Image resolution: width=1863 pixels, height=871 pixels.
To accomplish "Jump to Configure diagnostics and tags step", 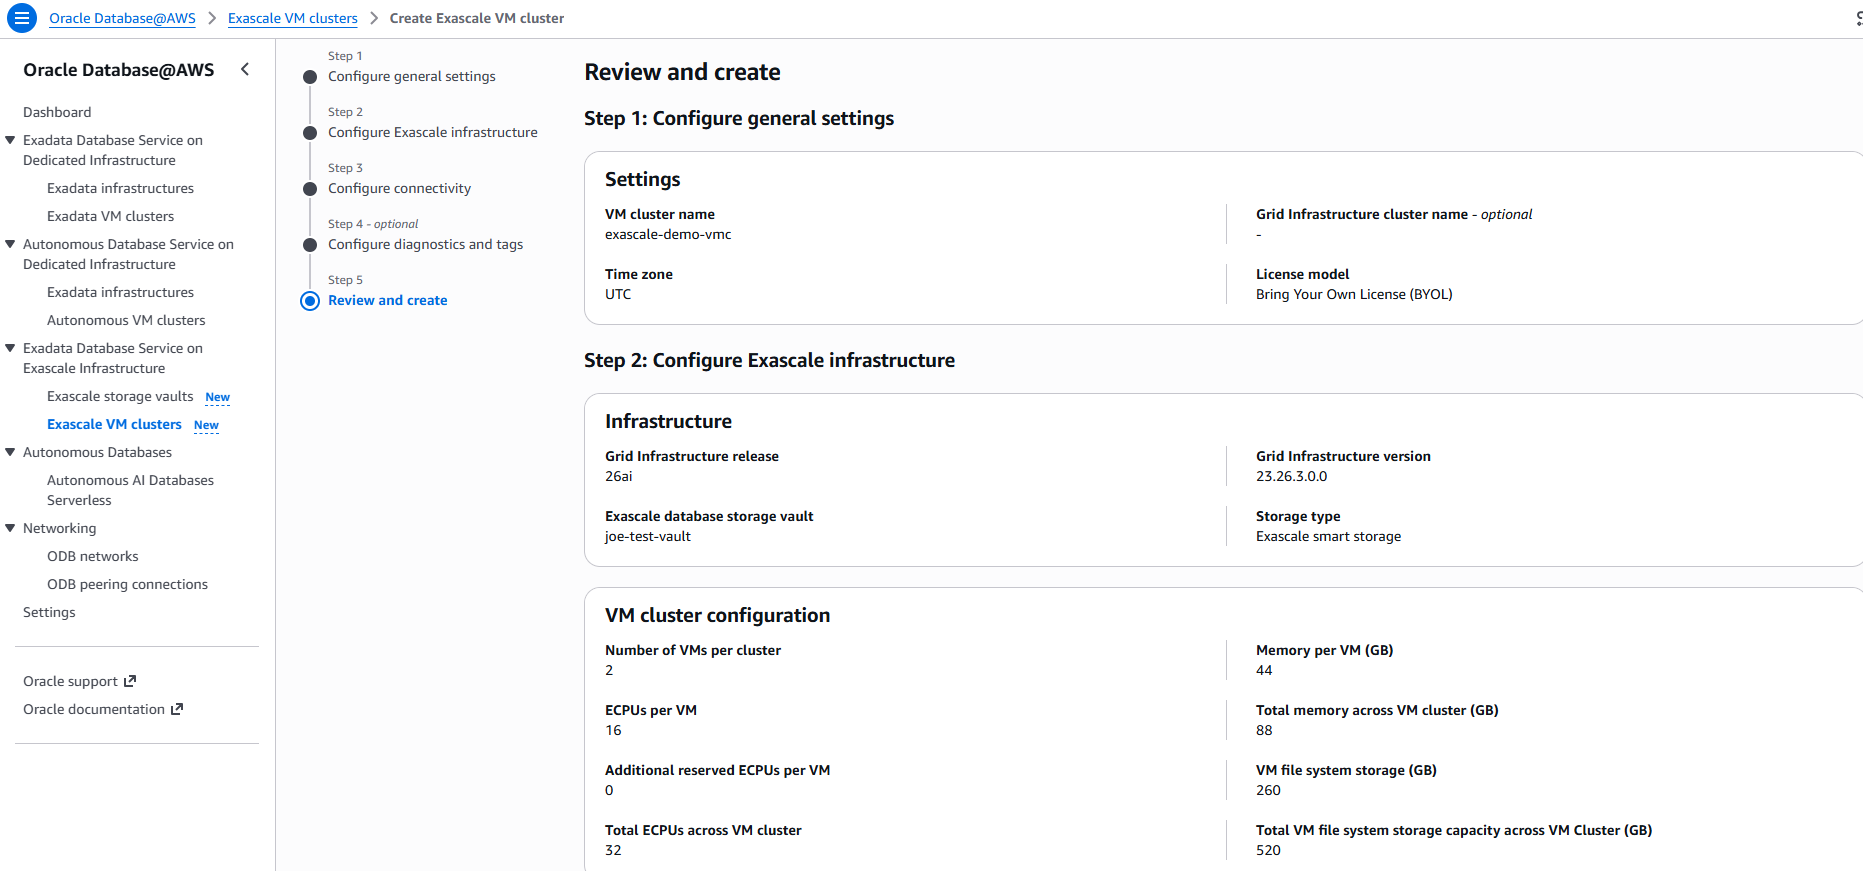I will [425, 244].
